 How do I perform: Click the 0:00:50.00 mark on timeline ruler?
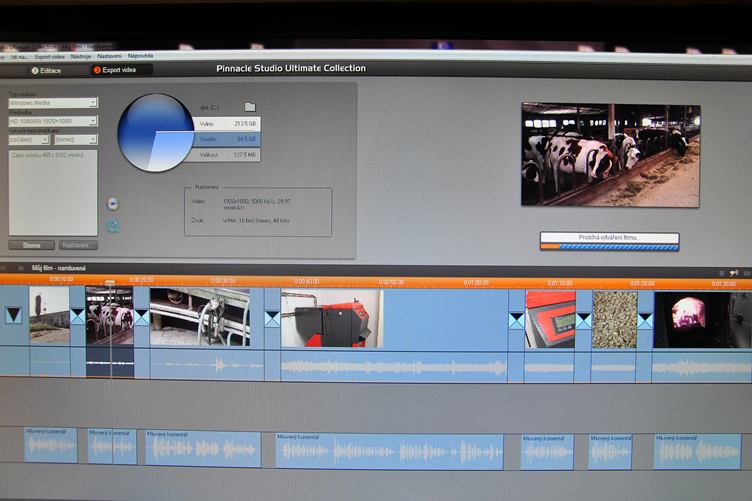[391, 282]
